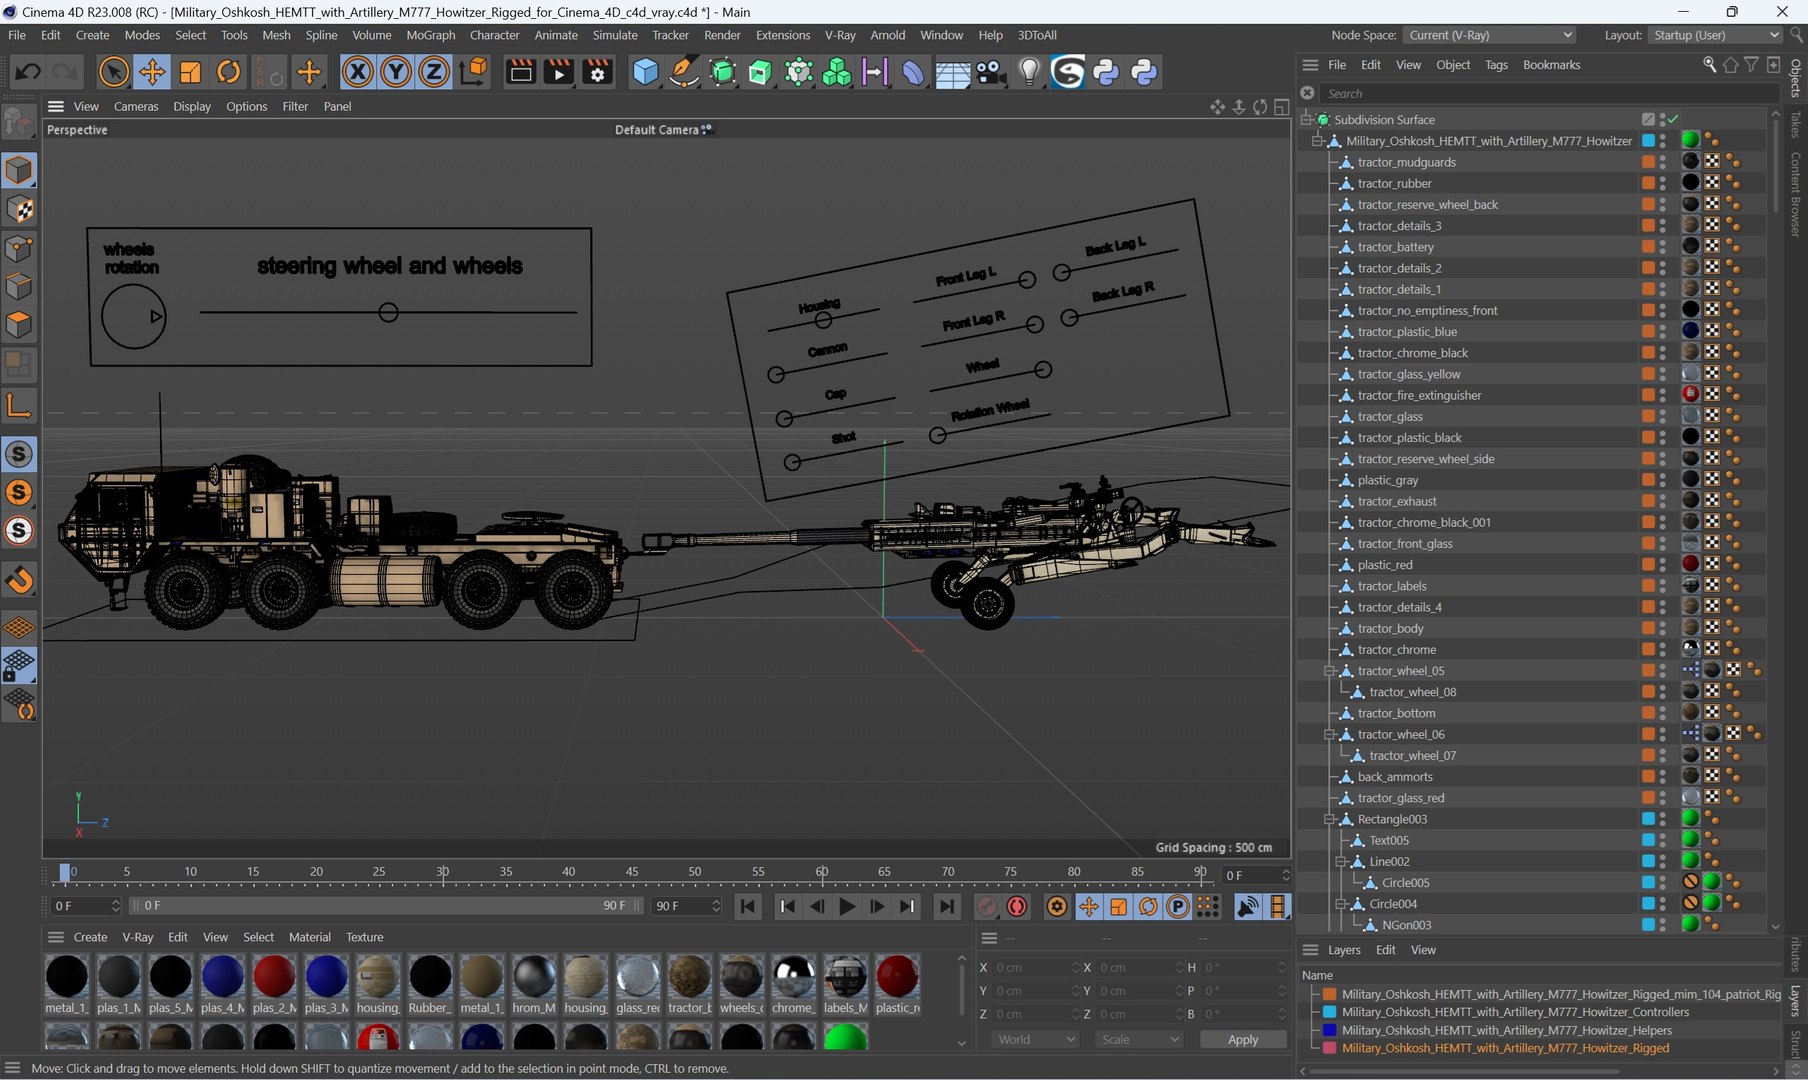Collapse the Line002 hierarchy
This screenshot has width=1808, height=1080.
(1341, 862)
